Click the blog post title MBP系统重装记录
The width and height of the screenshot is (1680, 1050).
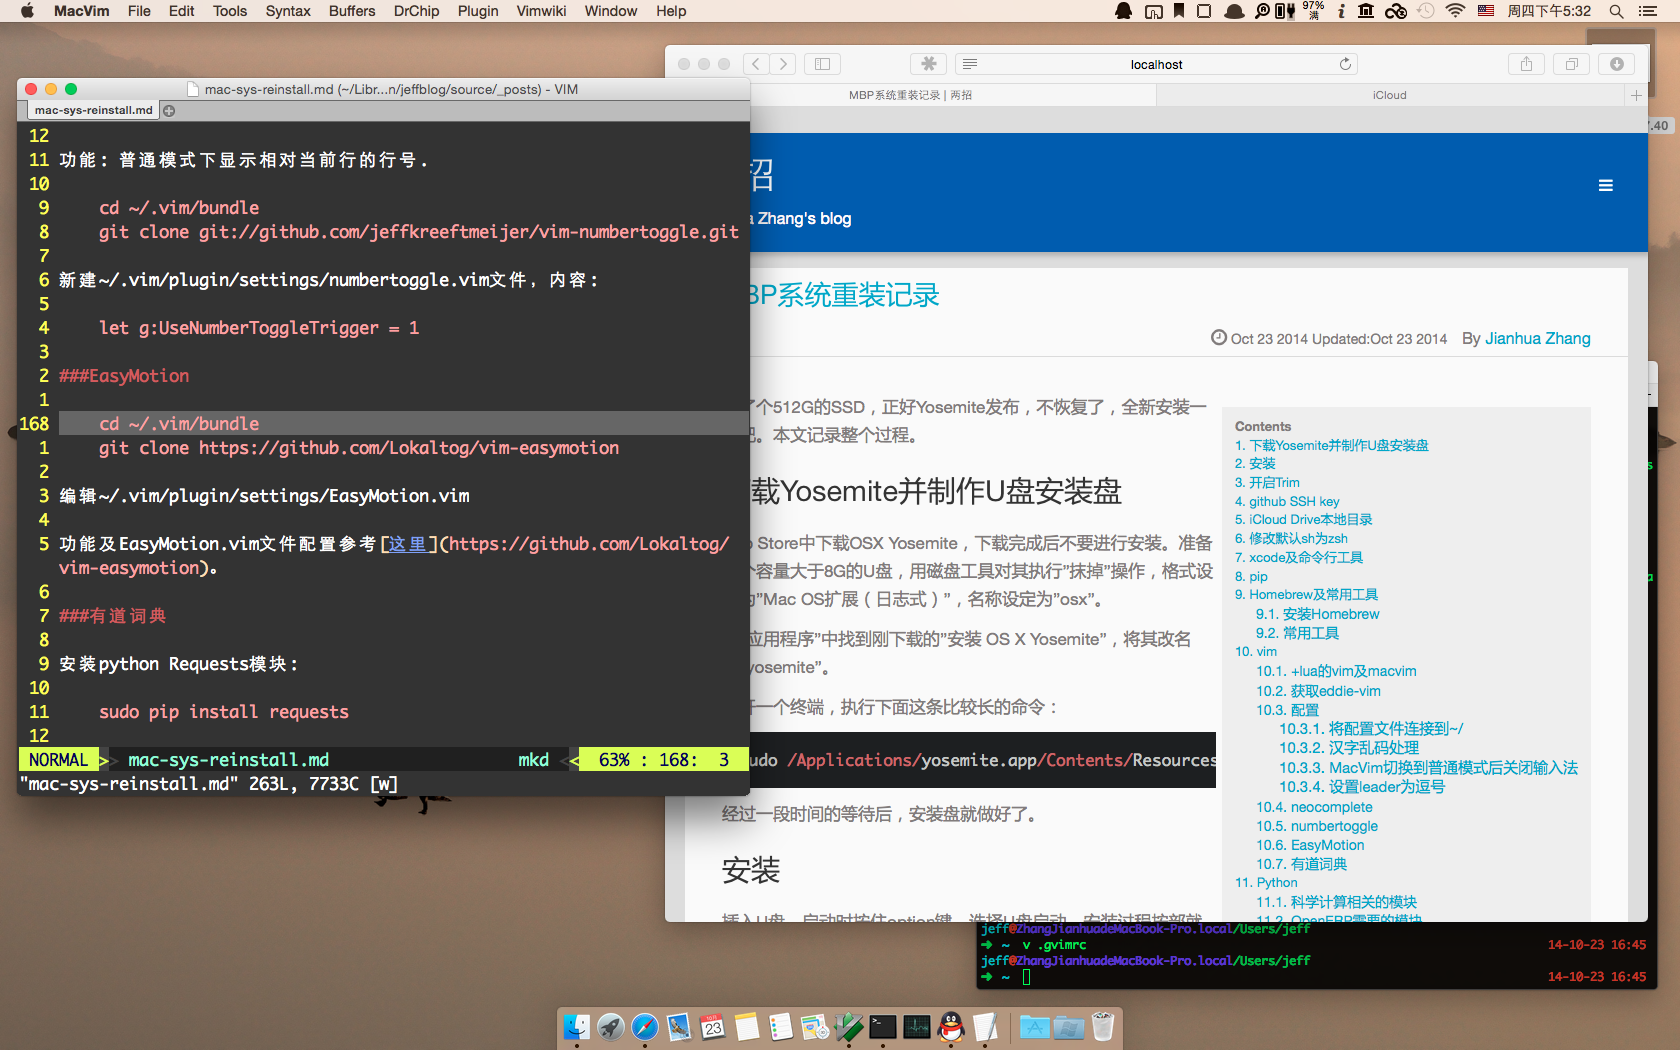point(844,295)
